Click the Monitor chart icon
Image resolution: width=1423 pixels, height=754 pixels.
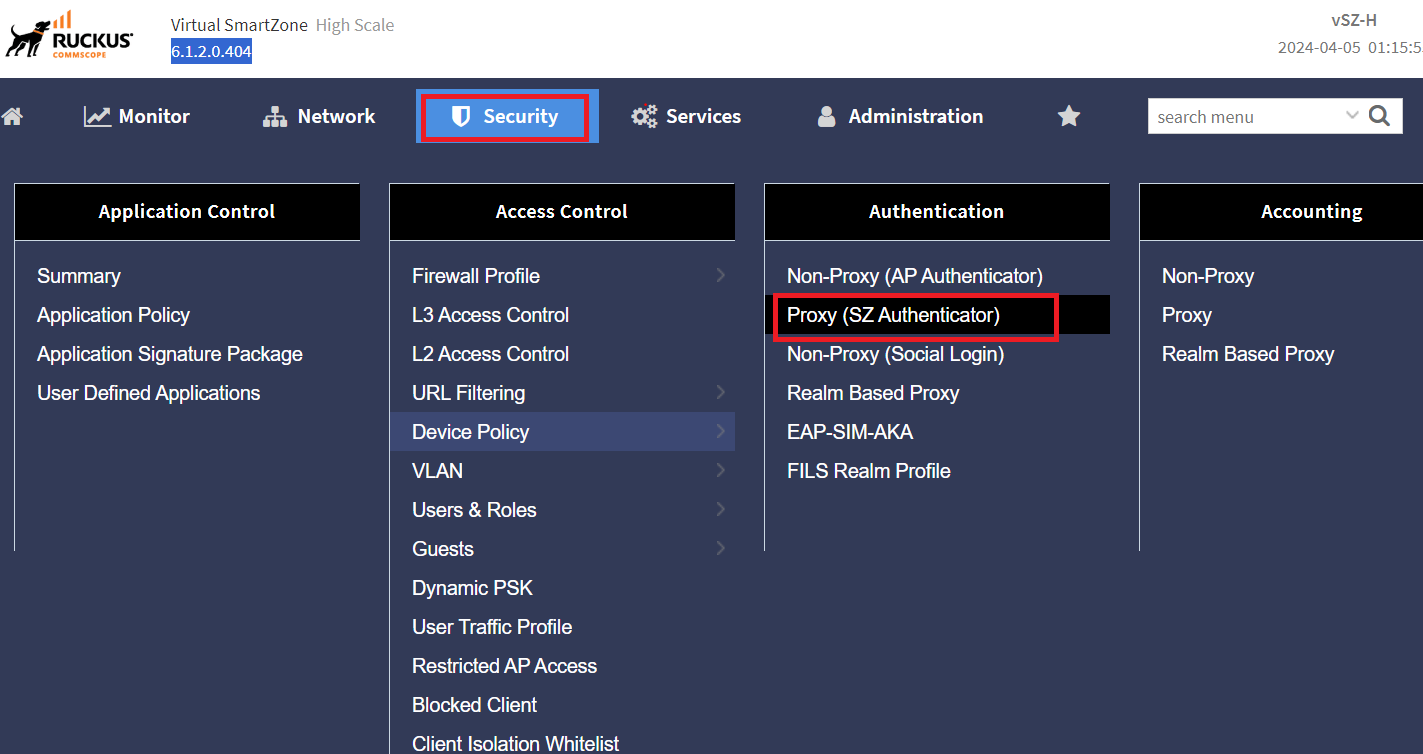(x=97, y=117)
